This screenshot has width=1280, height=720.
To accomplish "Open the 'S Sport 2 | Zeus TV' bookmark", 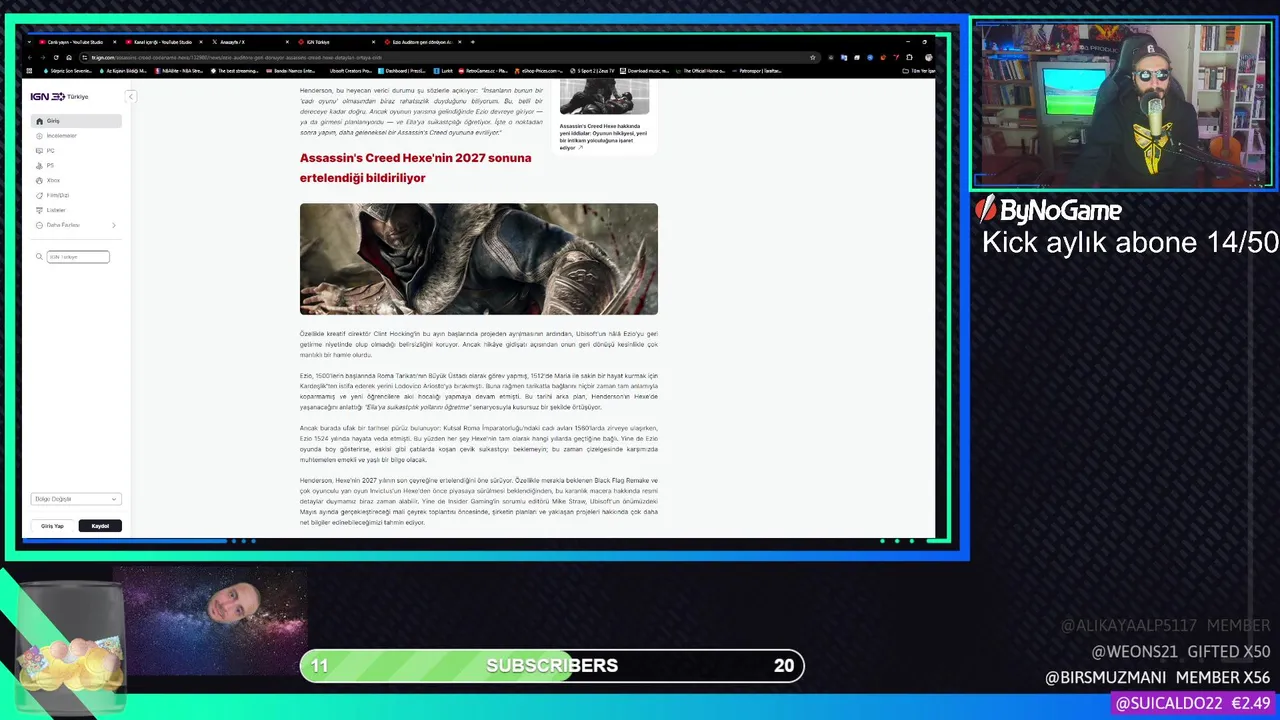I will 593,71.
